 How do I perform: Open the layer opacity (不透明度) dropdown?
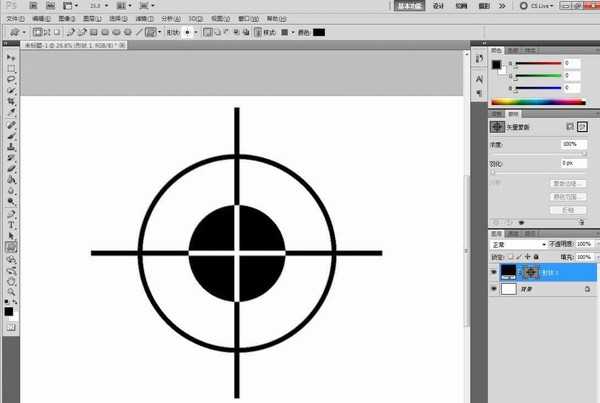(x=595, y=243)
